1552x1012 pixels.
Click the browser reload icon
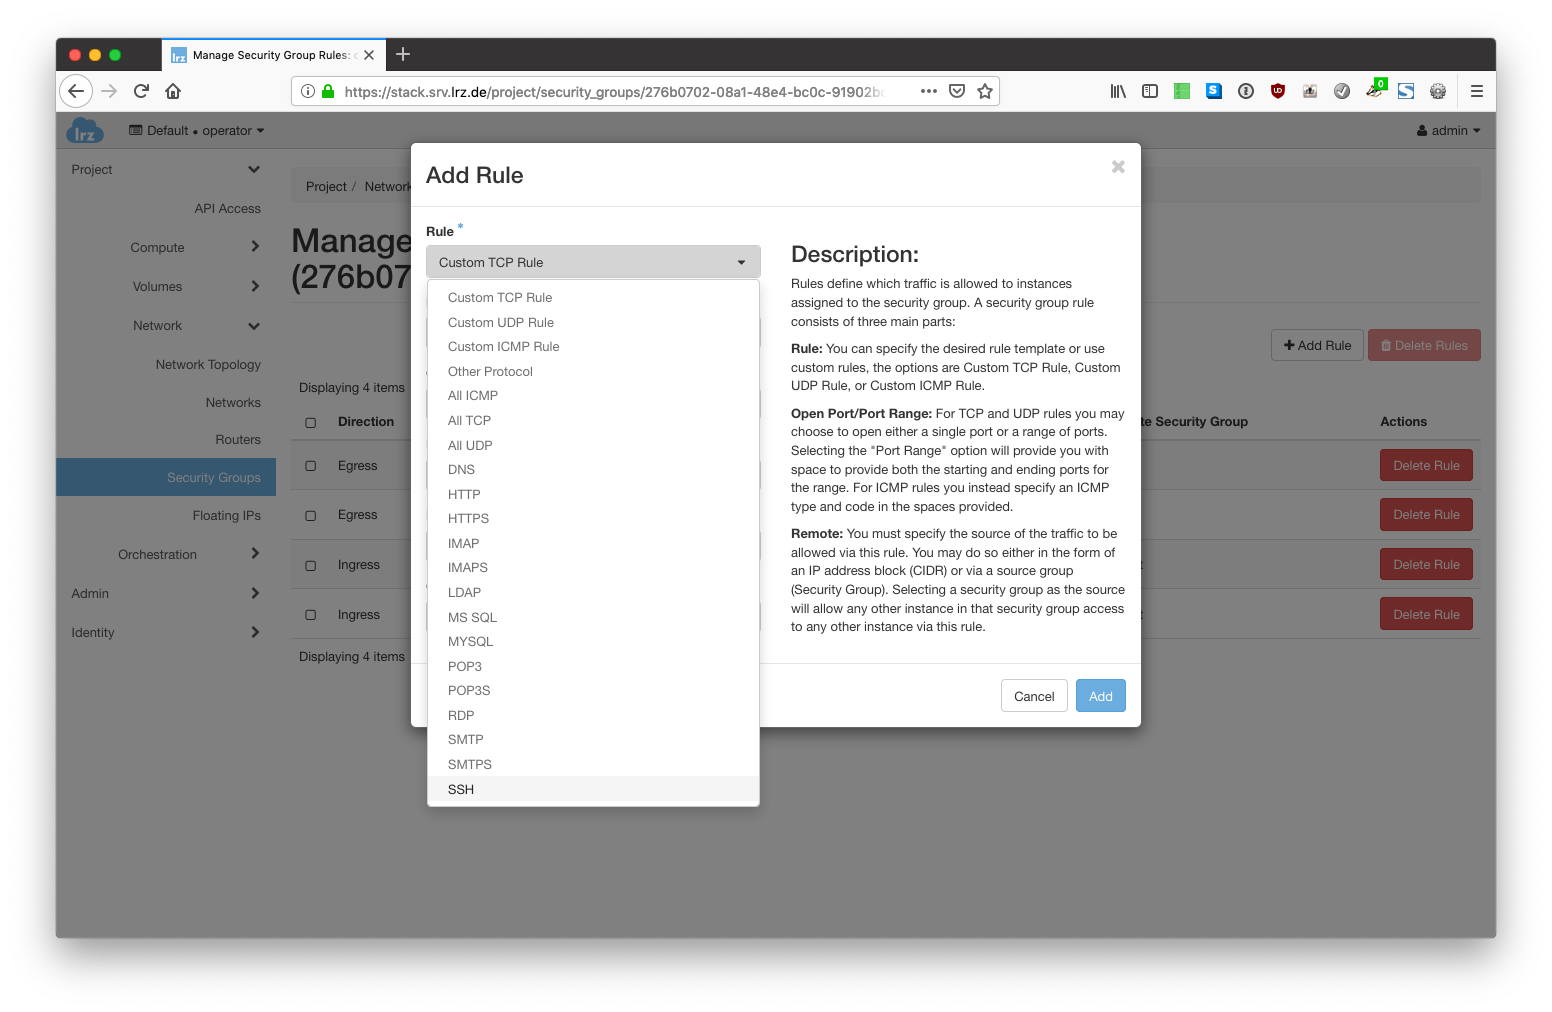click(141, 91)
